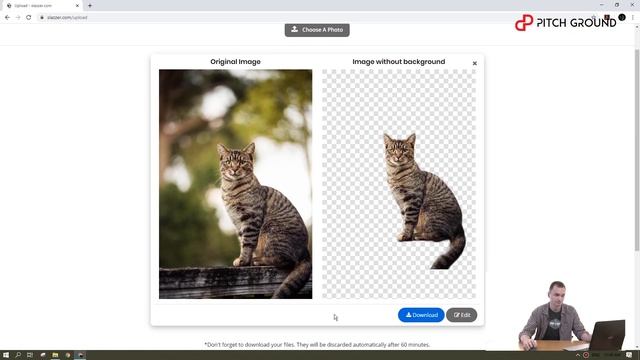640x360 pixels.
Task: Click the page vertical scrollbar
Action: [637, 149]
